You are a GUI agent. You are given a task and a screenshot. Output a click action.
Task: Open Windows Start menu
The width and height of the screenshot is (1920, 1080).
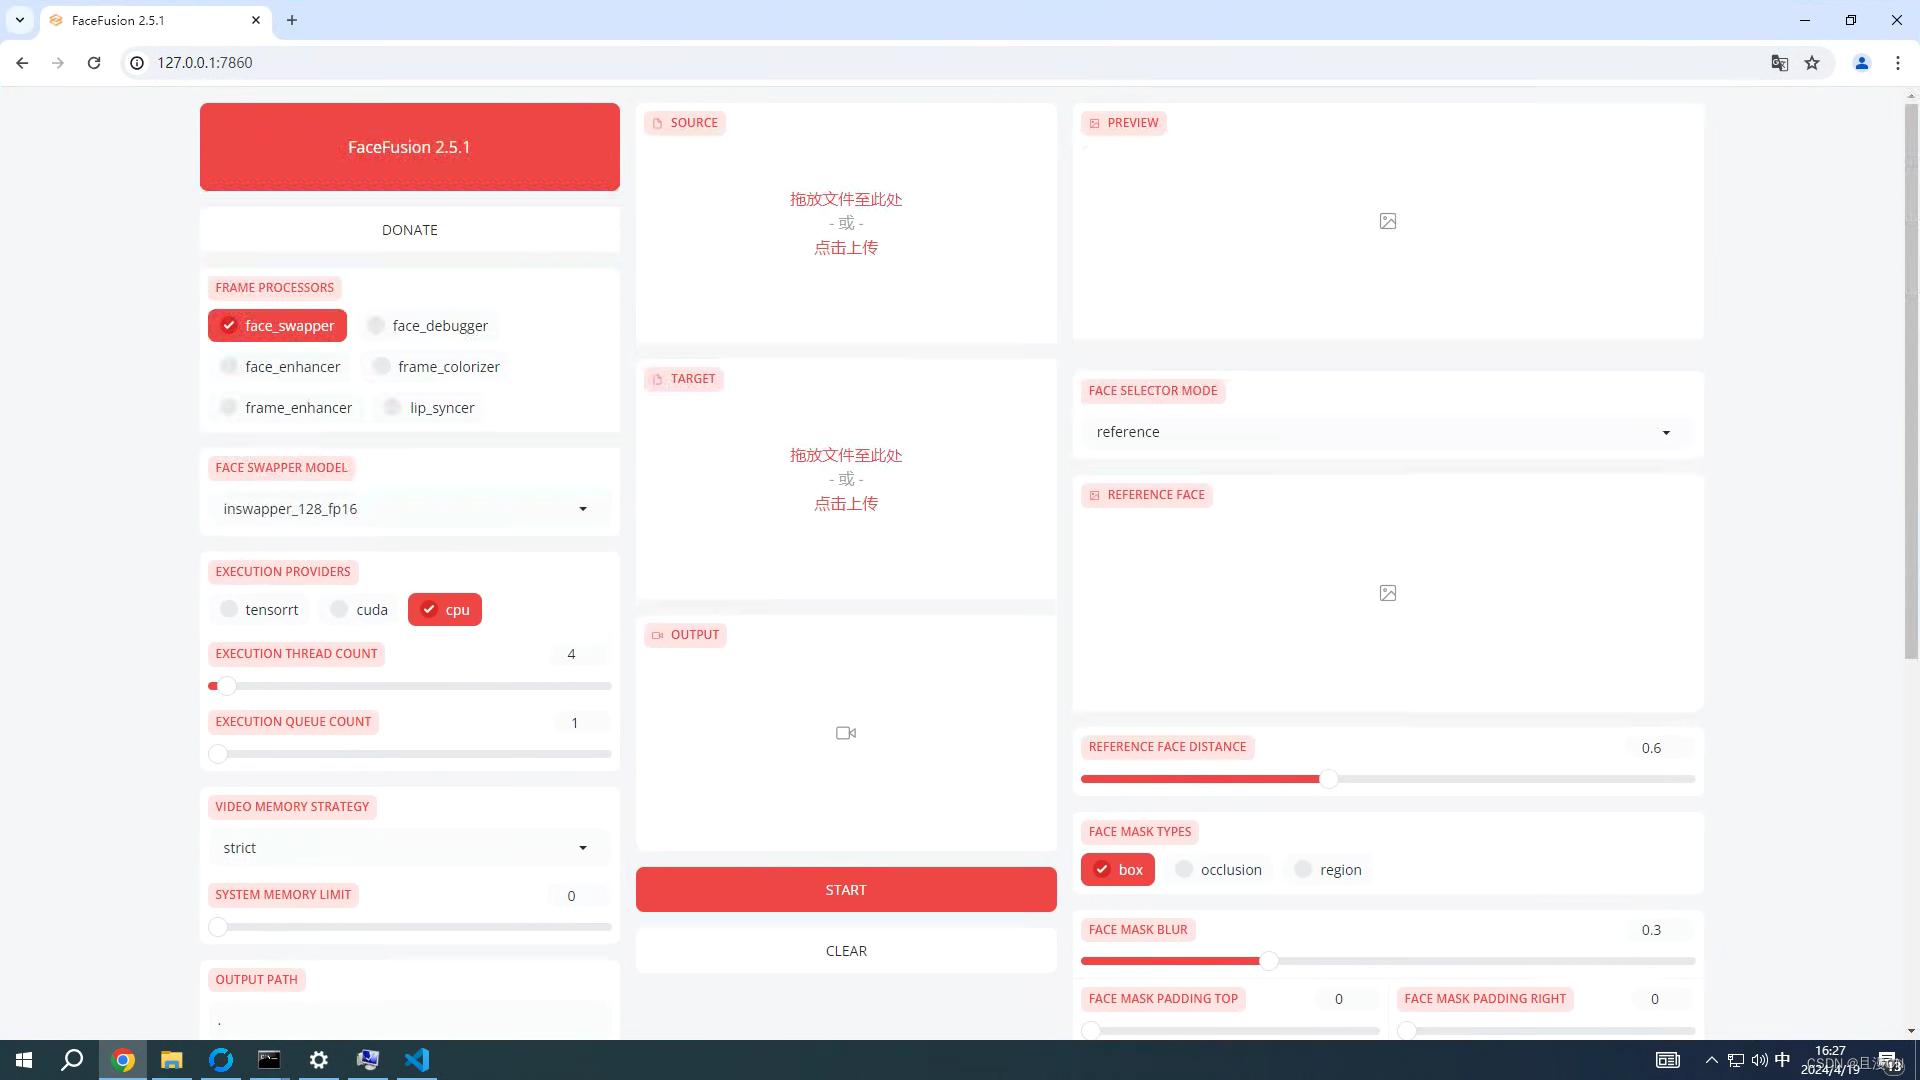point(24,1060)
